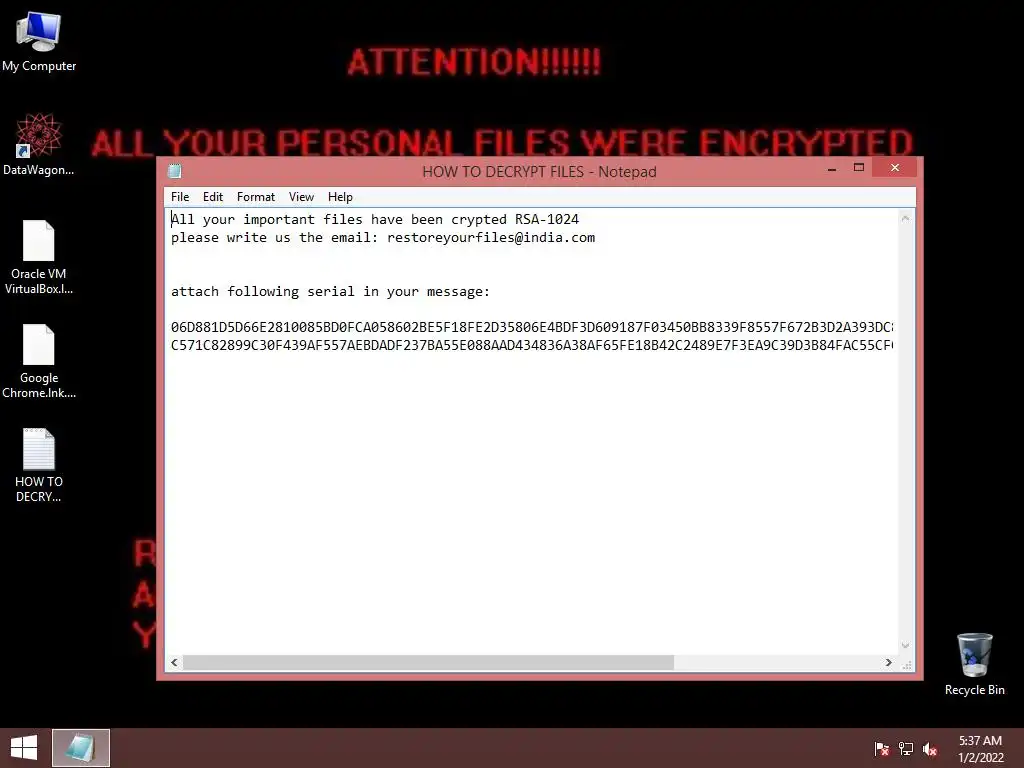
Task: Click the horizontal scrollbar right arrow
Action: pos(888,662)
